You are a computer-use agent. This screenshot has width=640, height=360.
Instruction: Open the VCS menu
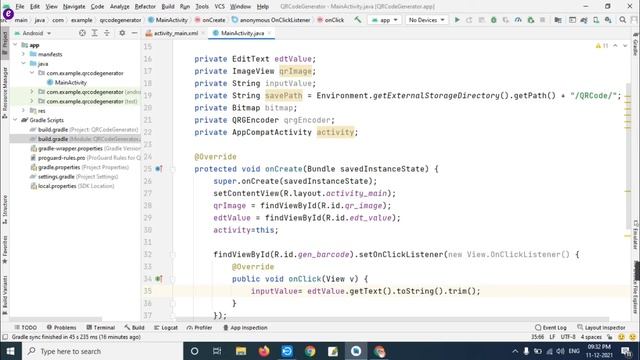(x=219, y=7)
